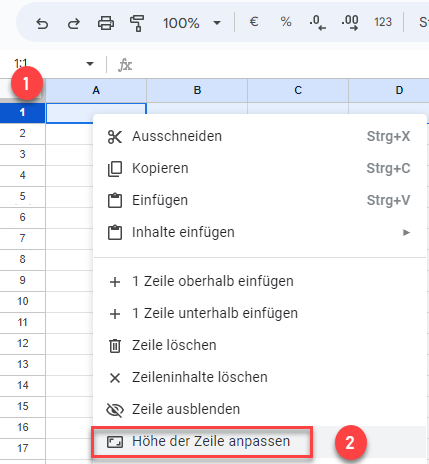Select the Paint format roller icon

137,23
